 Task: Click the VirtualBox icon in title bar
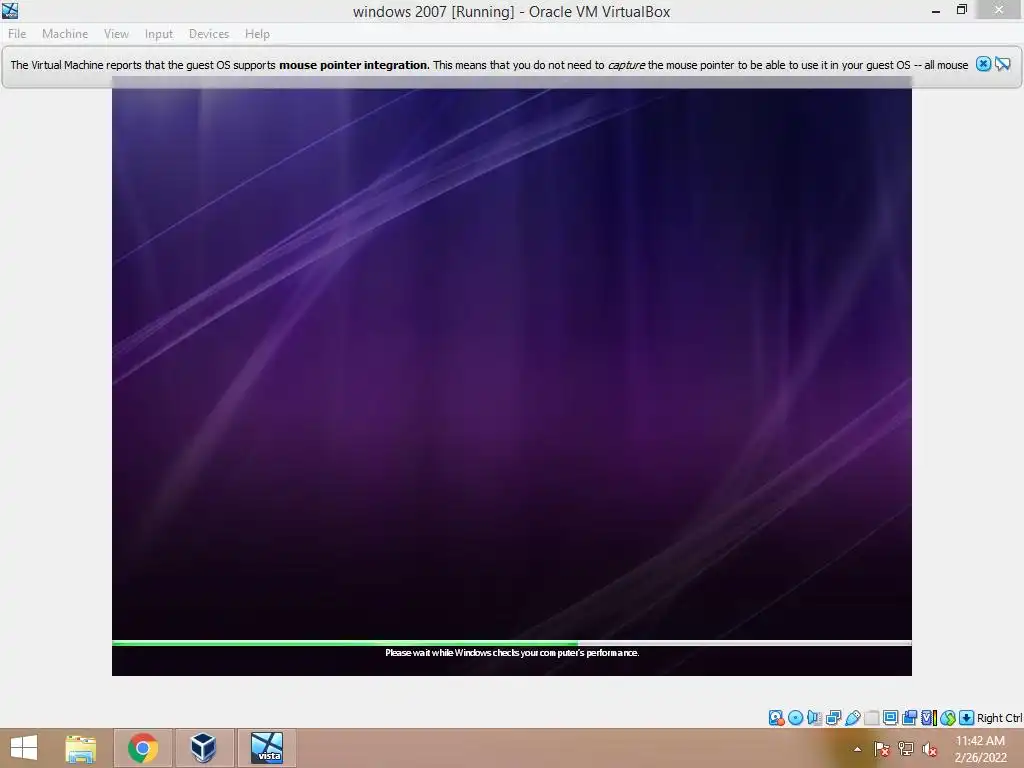coord(10,10)
